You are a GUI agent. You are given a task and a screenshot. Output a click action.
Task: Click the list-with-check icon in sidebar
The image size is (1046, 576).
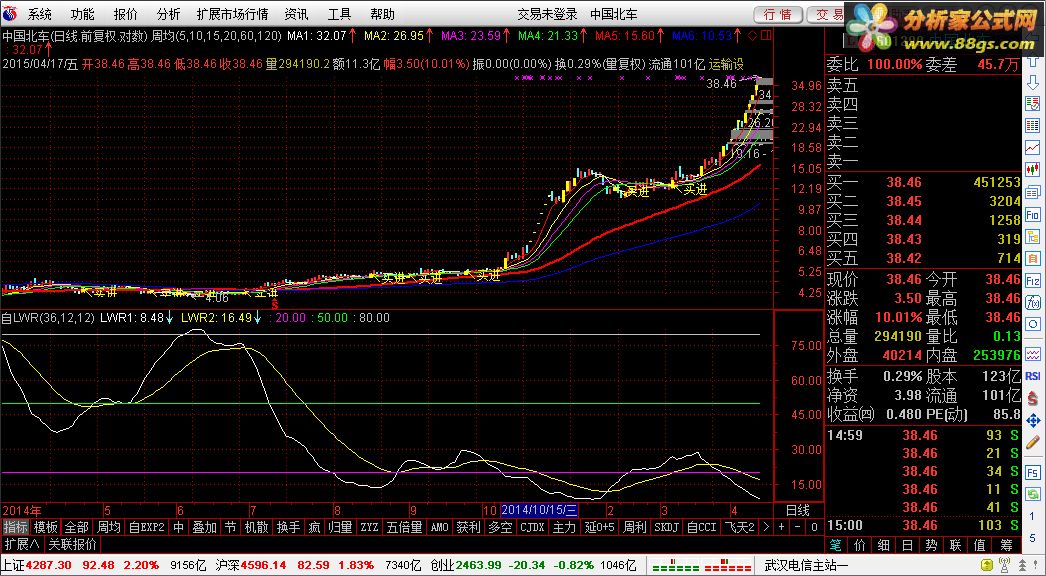(1033, 103)
